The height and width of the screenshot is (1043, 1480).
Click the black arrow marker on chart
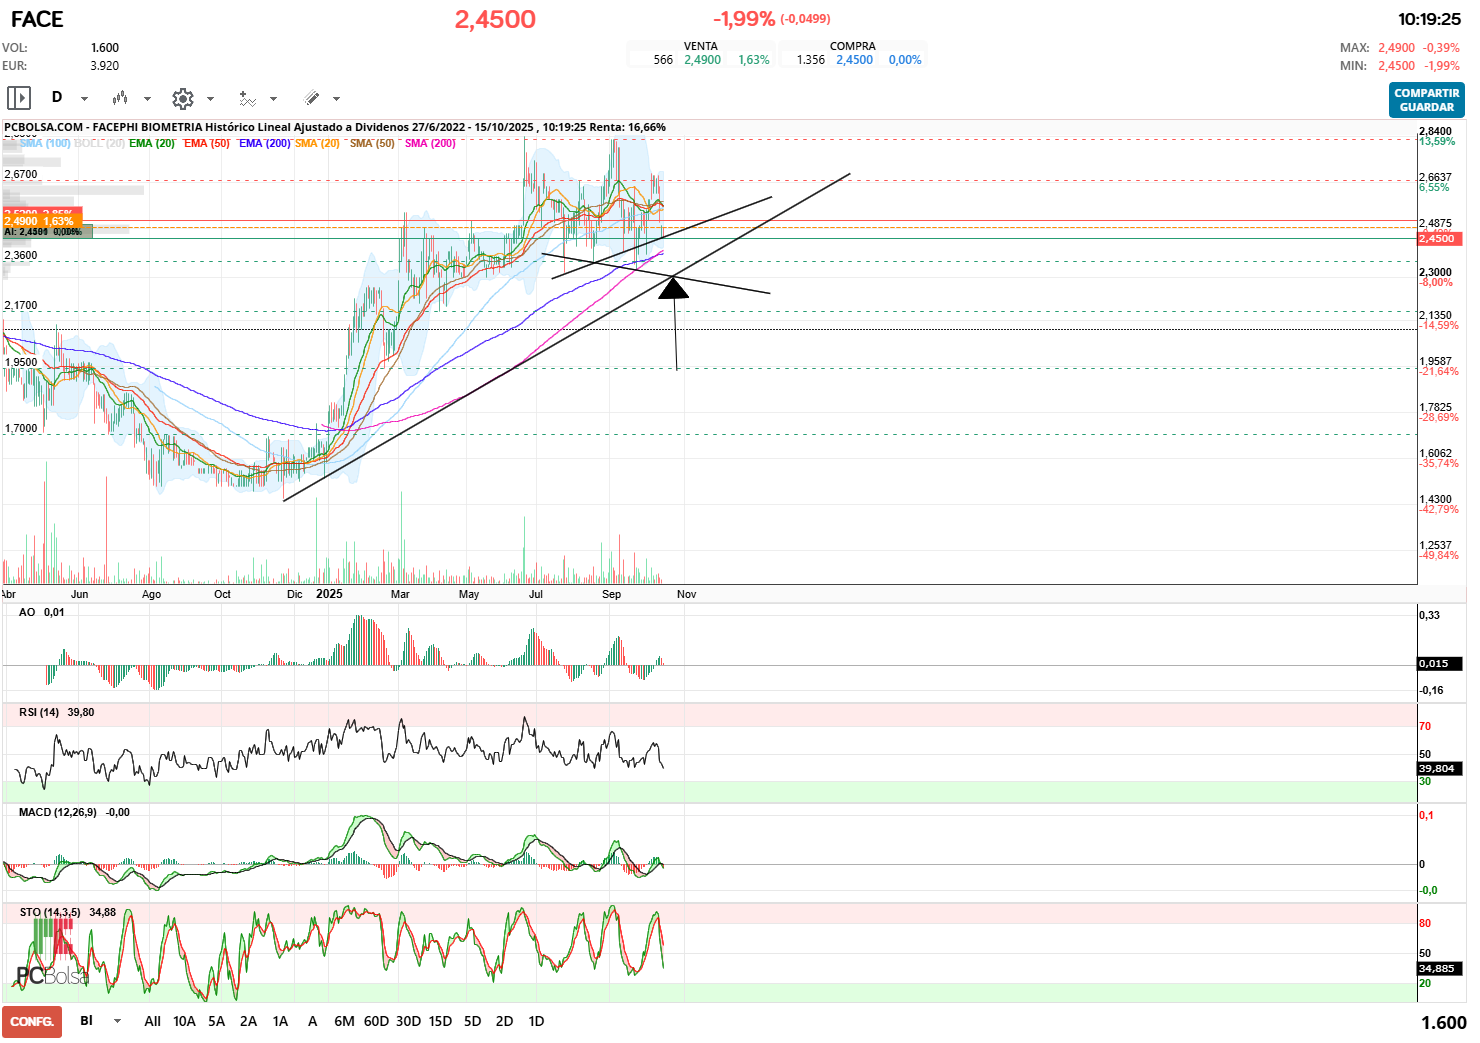pyautogui.click(x=674, y=289)
